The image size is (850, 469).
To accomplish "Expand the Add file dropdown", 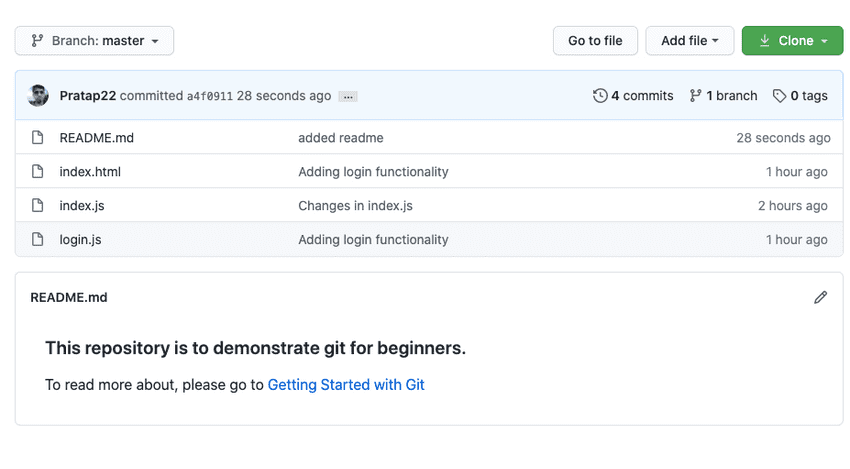I will [690, 41].
